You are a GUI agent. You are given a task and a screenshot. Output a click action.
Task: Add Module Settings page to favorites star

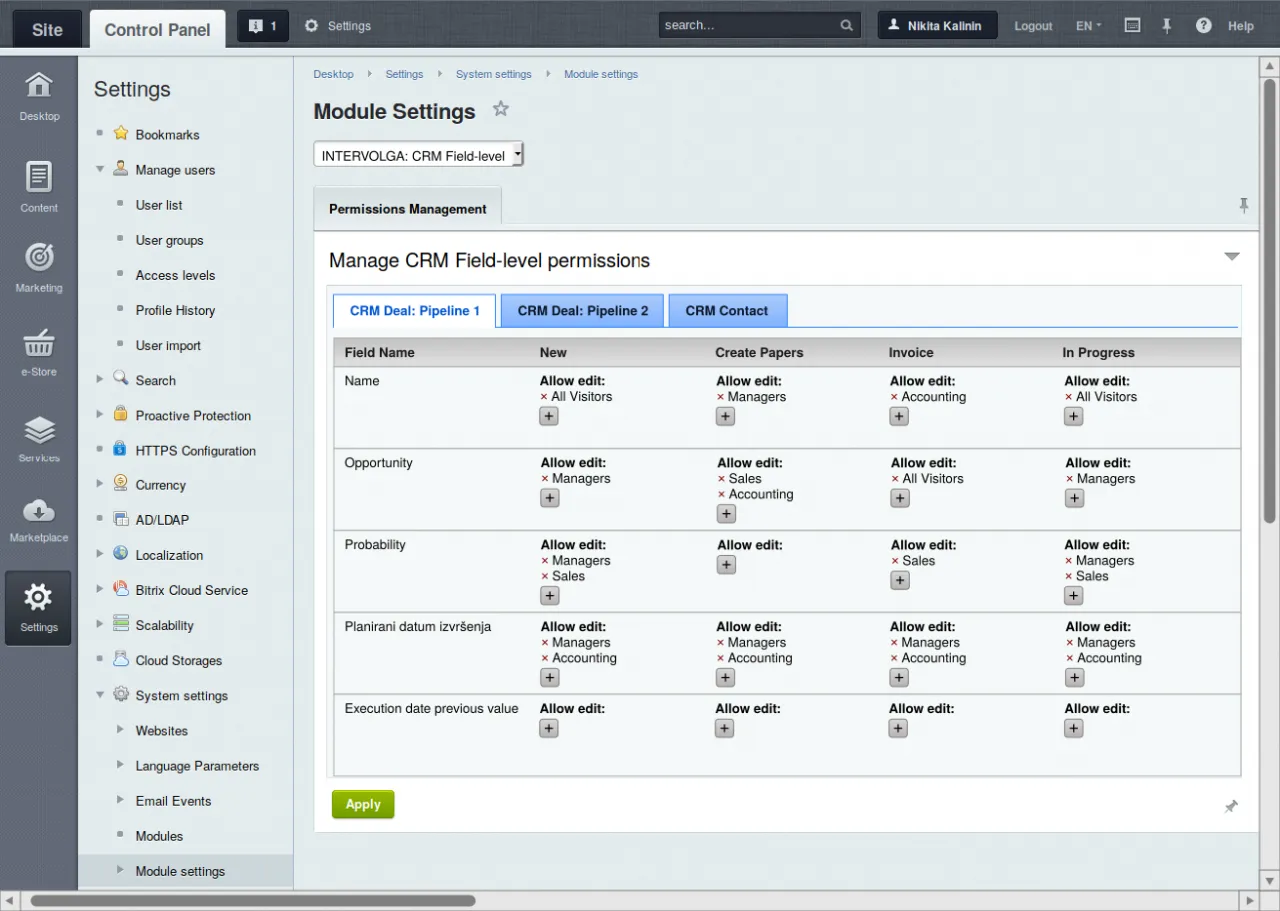(501, 109)
